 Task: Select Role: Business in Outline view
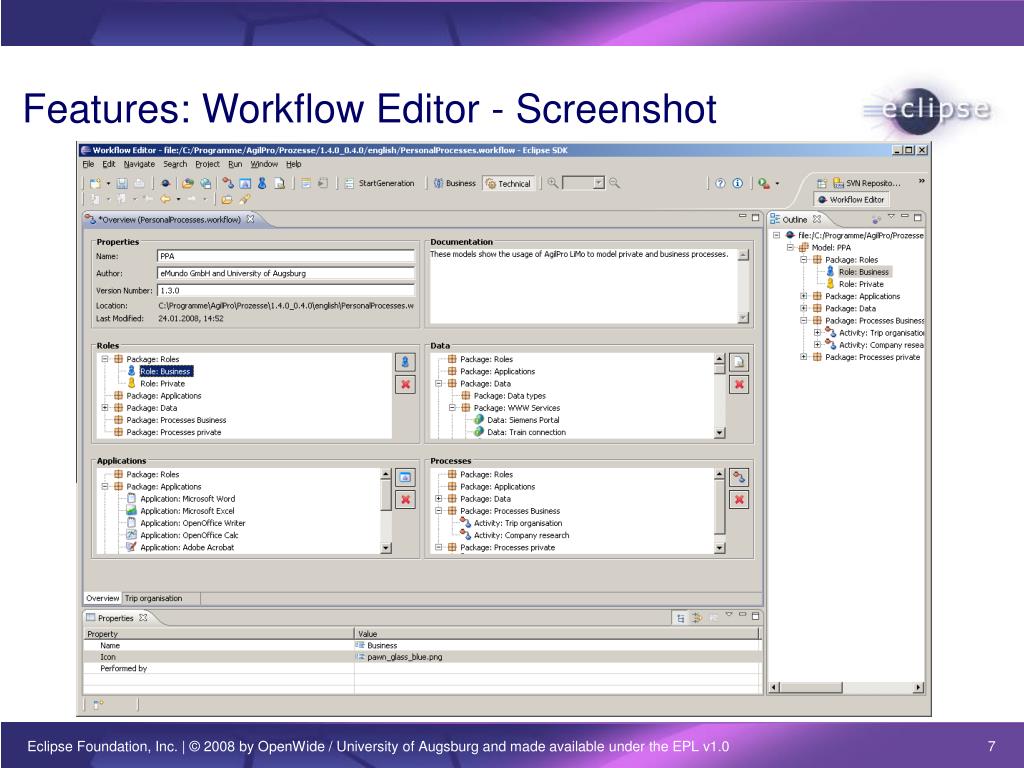863,272
